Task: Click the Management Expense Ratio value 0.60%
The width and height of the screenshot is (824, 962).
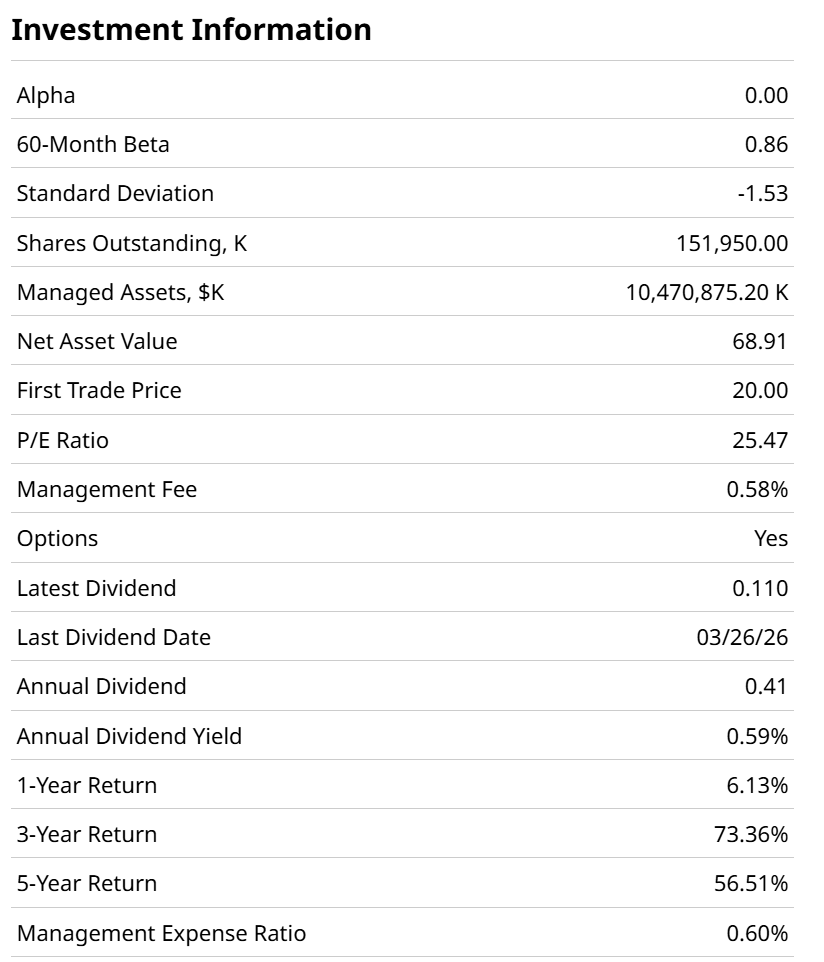Action: point(757,933)
